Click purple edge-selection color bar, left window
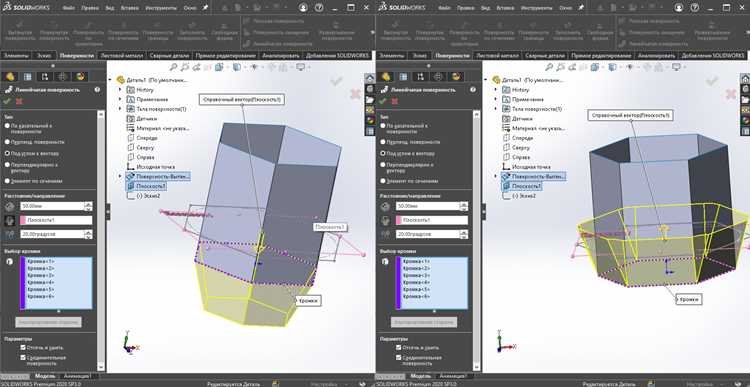750x387 pixels. click(x=22, y=283)
